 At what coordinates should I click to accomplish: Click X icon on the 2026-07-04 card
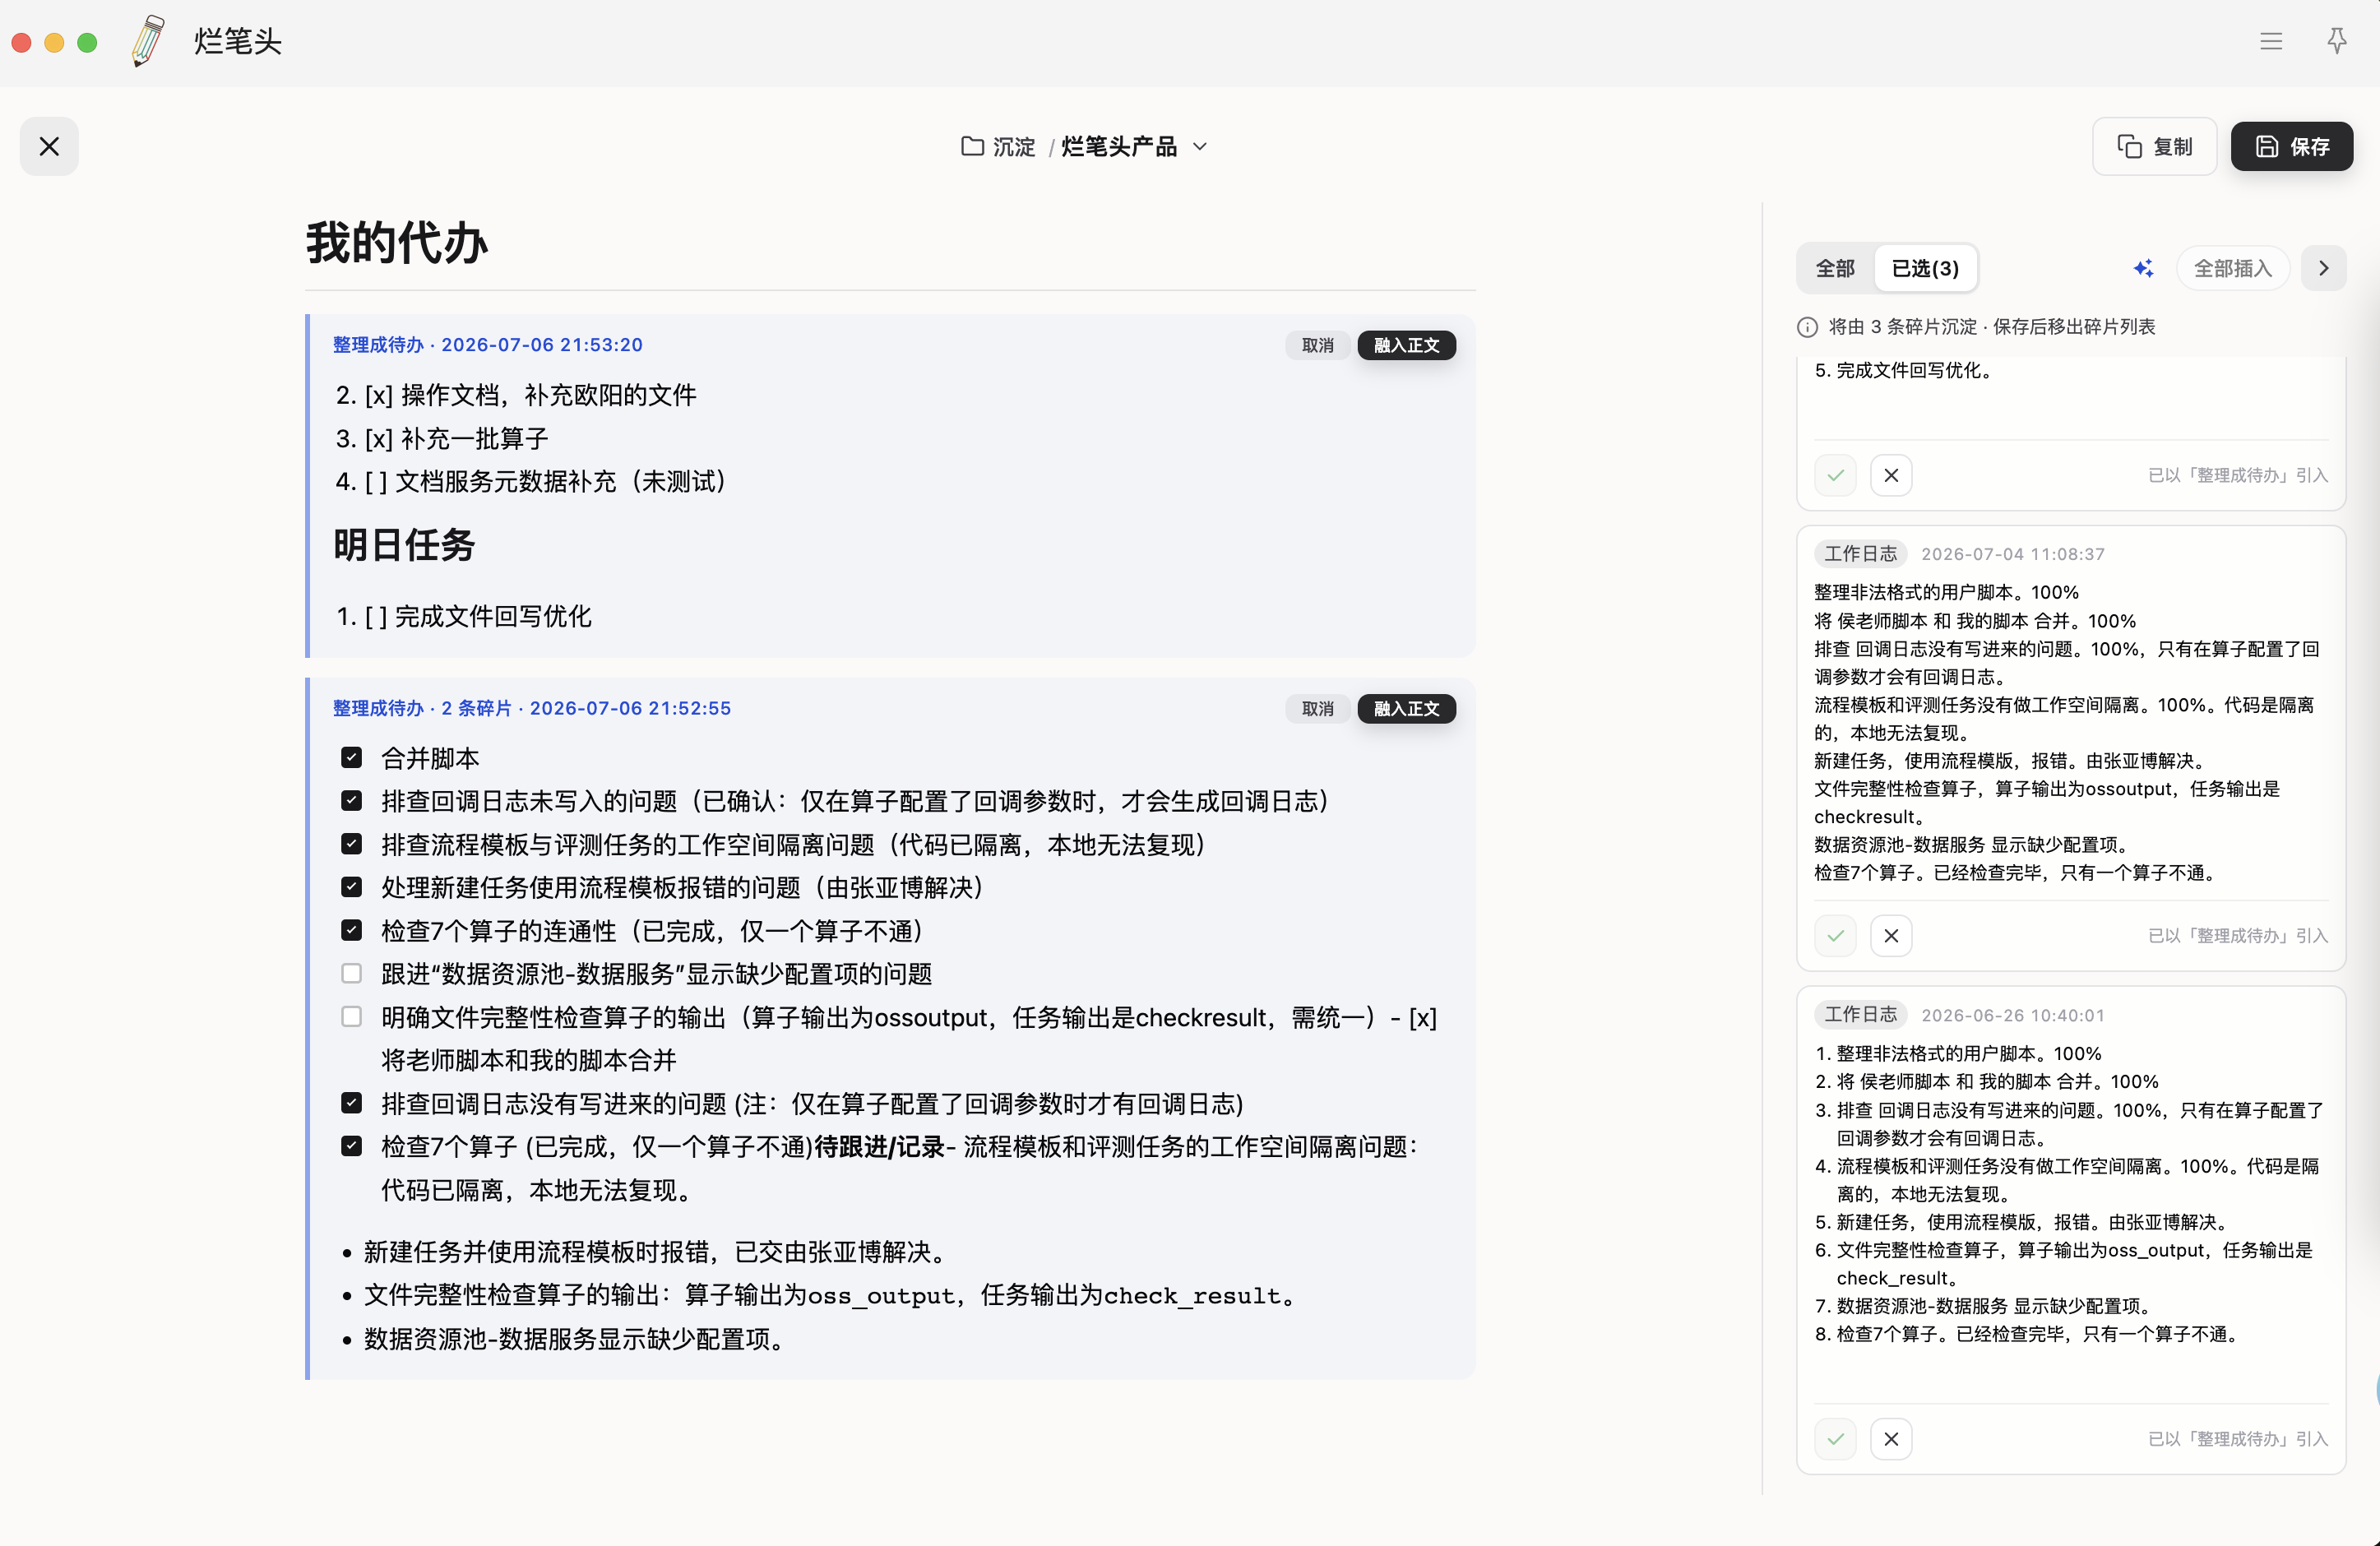[x=1891, y=936]
